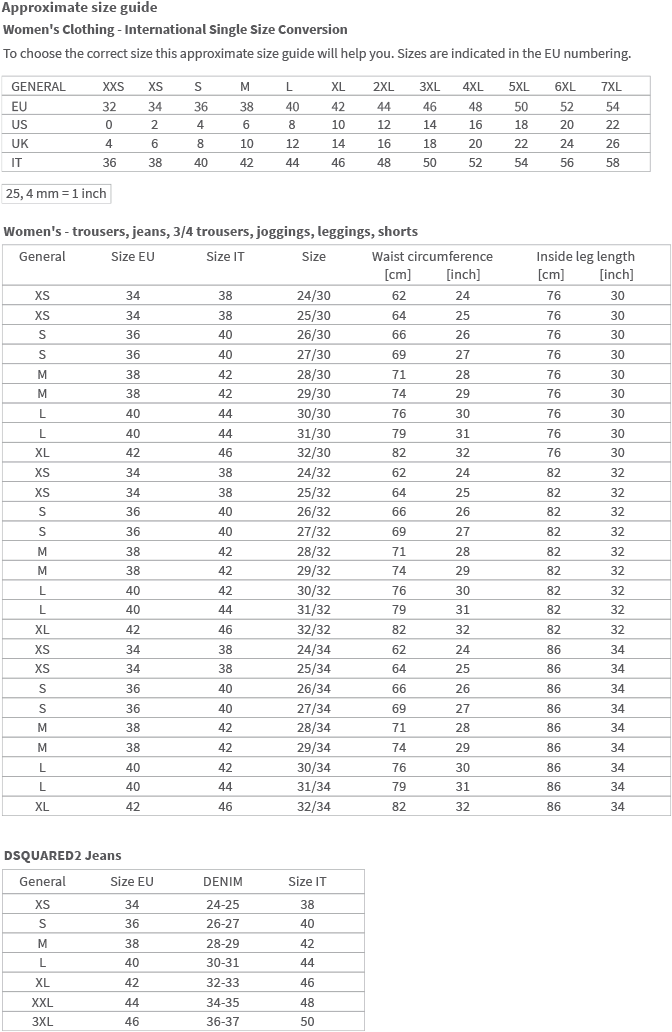The image size is (672, 1032).
Task: Click the XXS column header
Action: (x=113, y=87)
